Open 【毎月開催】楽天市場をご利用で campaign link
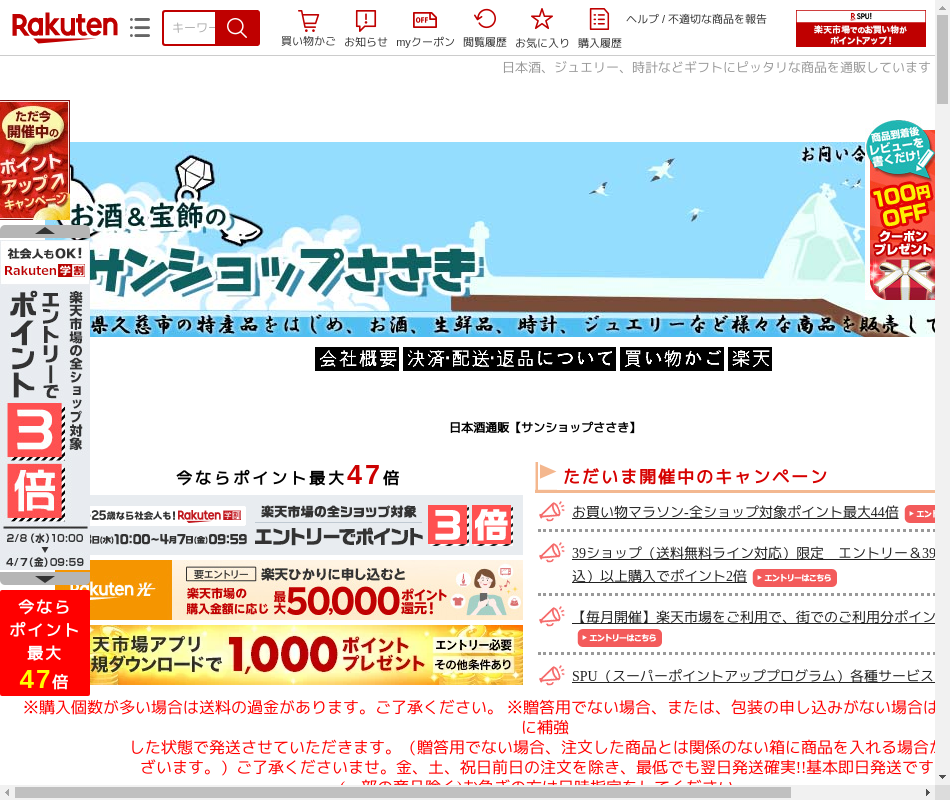The height and width of the screenshot is (800, 950). [753, 617]
